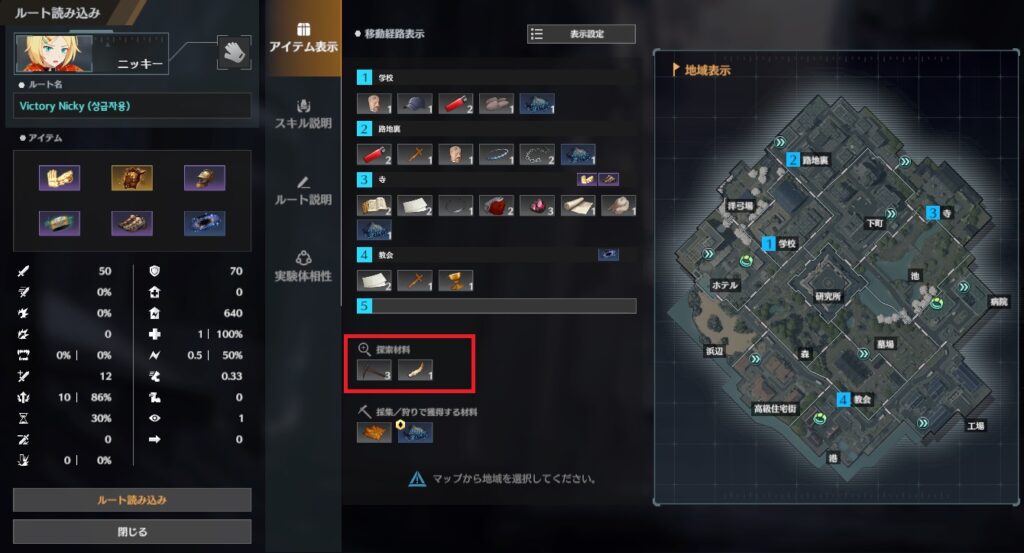
Task: Switch to the スキル説明 tab
Action: point(303,114)
